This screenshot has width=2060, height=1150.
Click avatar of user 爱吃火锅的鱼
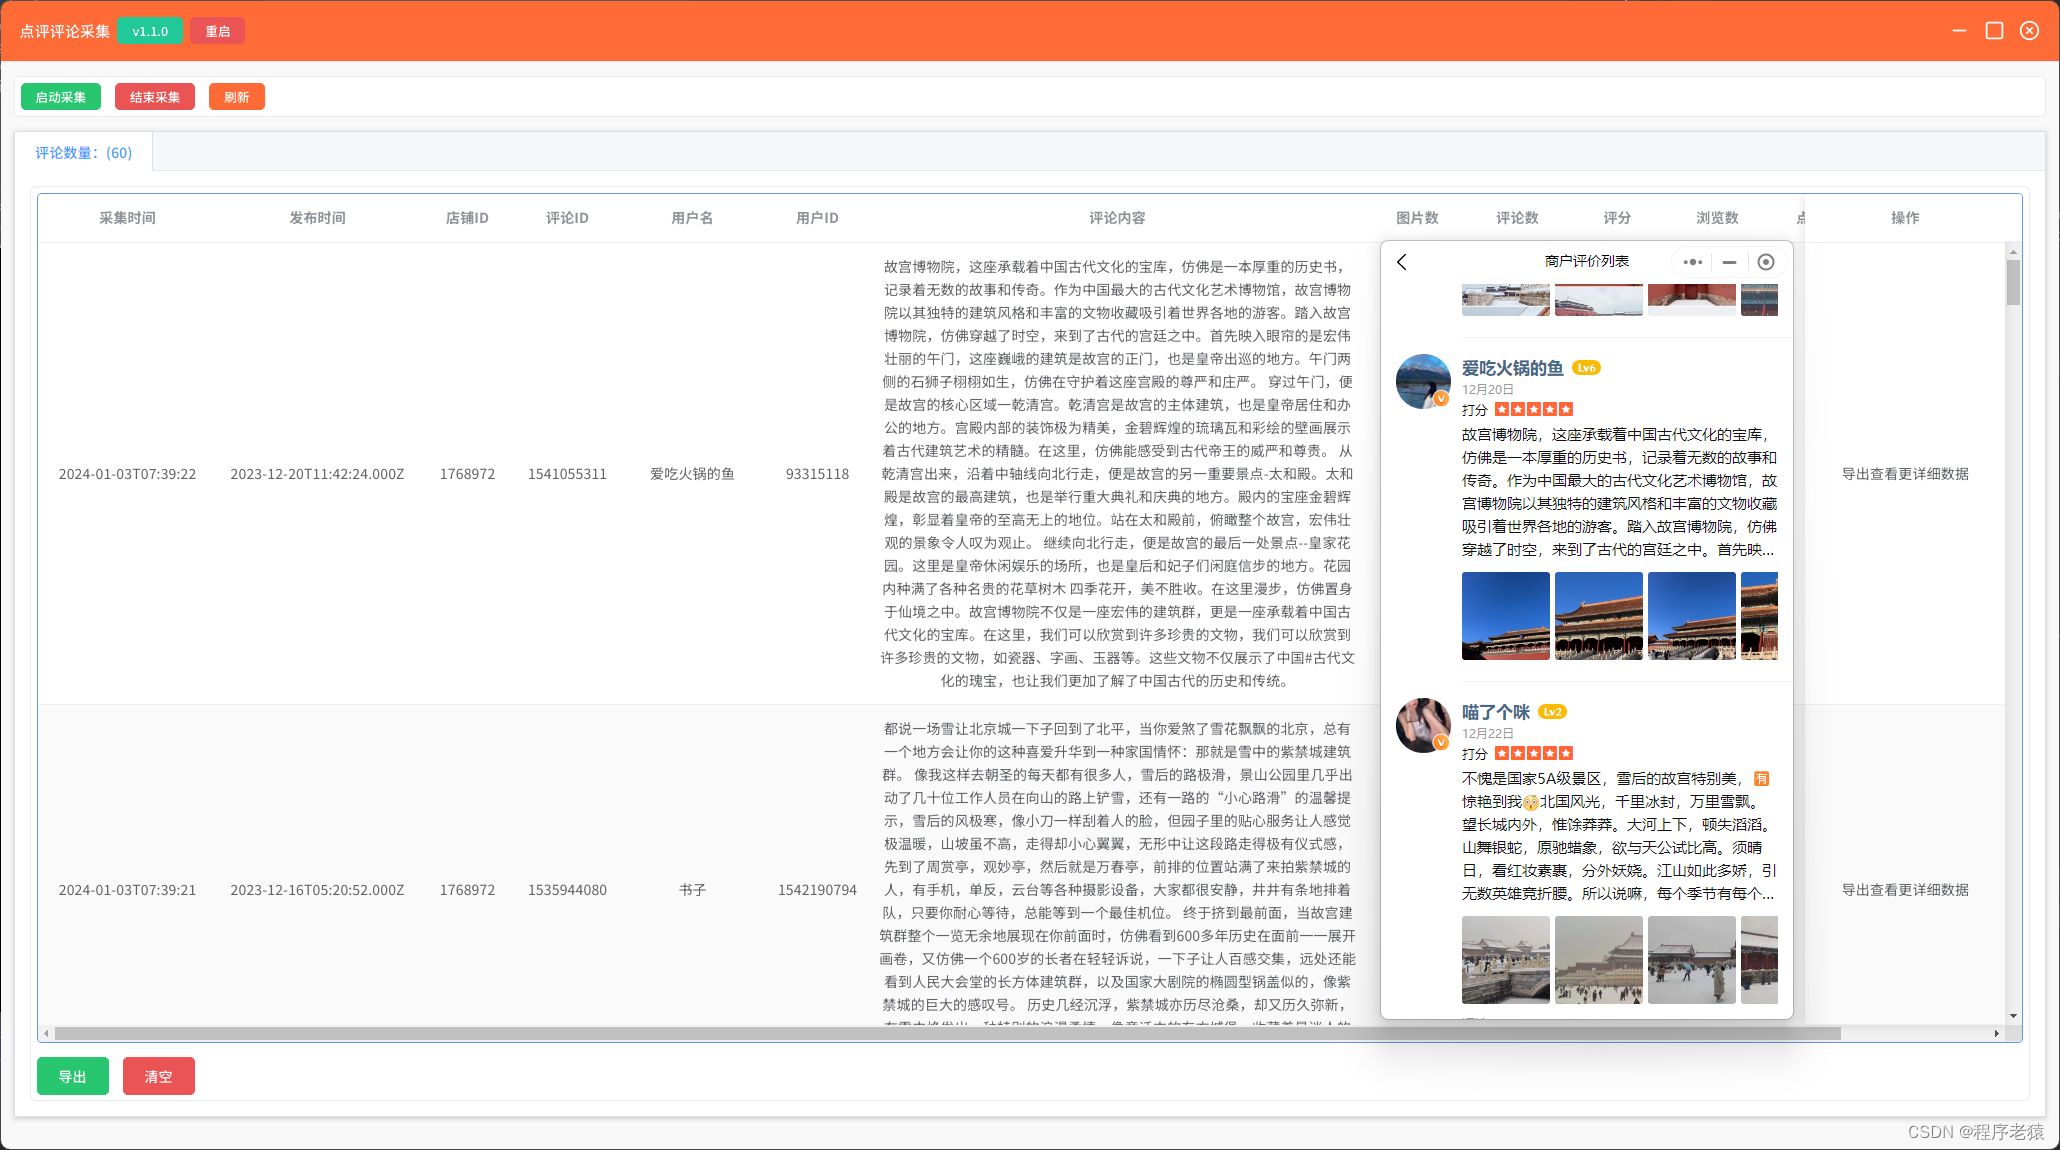point(1423,381)
